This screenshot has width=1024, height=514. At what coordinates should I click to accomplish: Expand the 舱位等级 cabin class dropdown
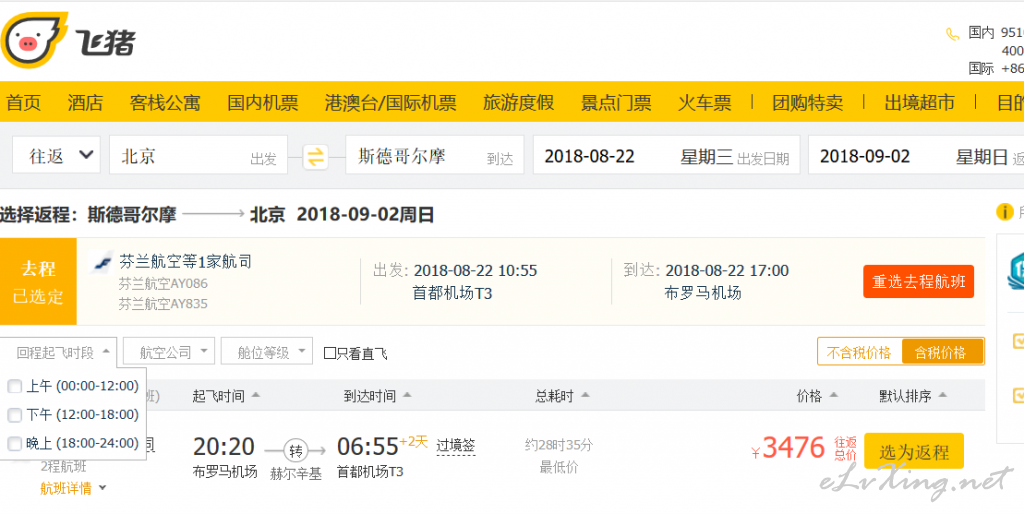tap(268, 352)
